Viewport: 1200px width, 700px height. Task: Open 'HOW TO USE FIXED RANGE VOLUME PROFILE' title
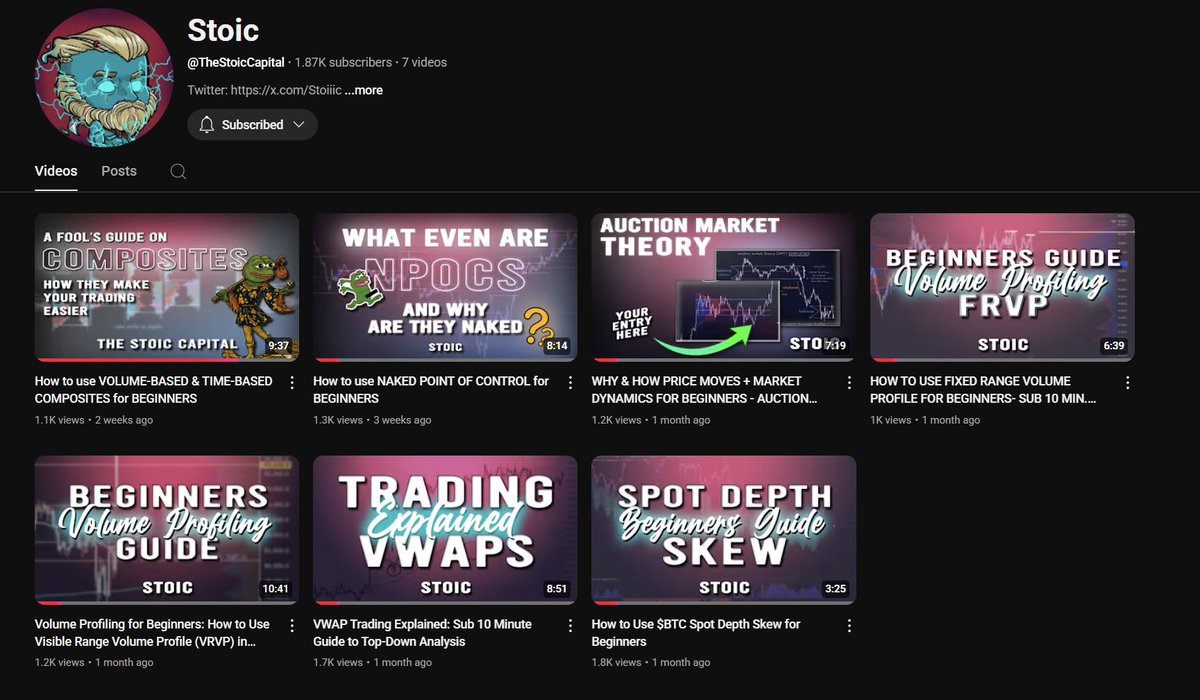coord(983,390)
